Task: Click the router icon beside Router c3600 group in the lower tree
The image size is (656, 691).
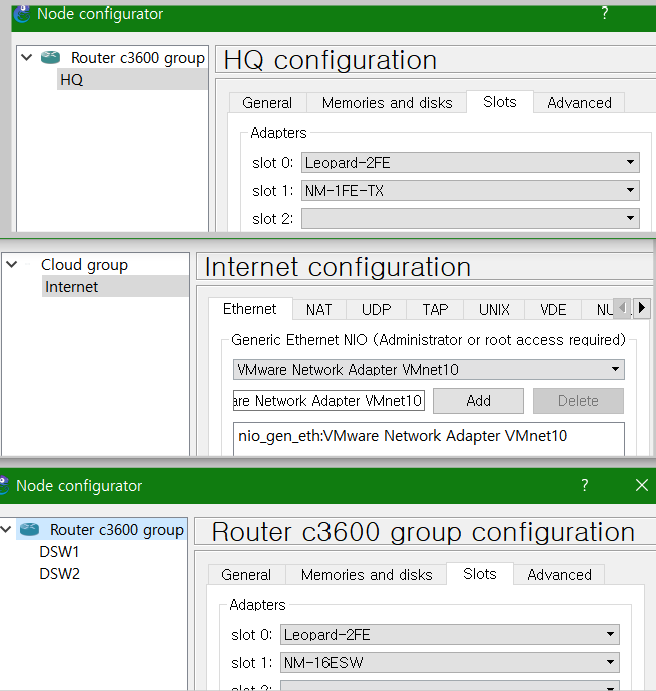Action: click(30, 529)
